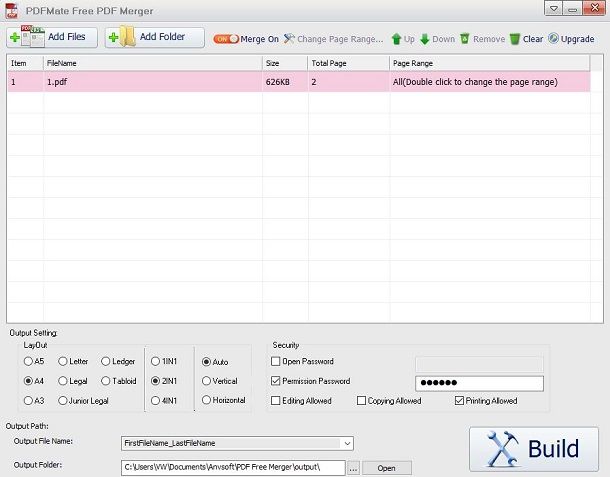Viewport: 610px width, 477px height.
Task: Move file Down with green arrow
Action: 437,39
